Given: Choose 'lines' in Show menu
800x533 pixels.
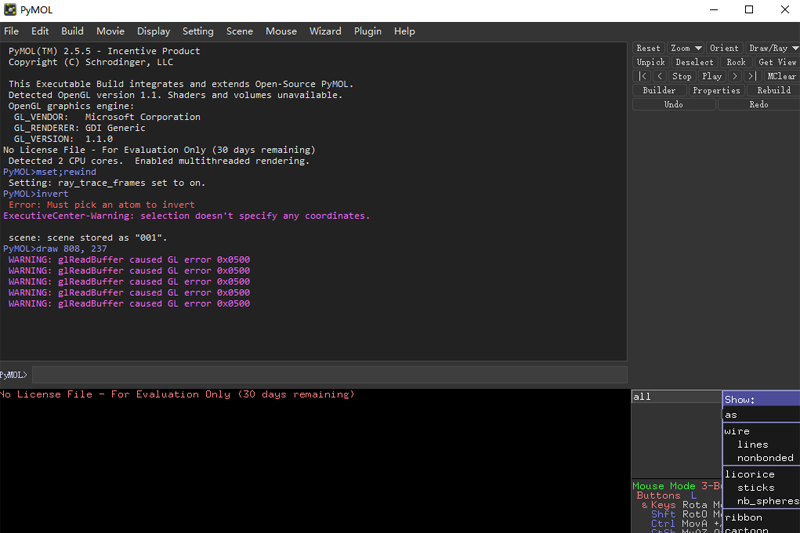Looking at the screenshot, I should [x=761, y=444].
